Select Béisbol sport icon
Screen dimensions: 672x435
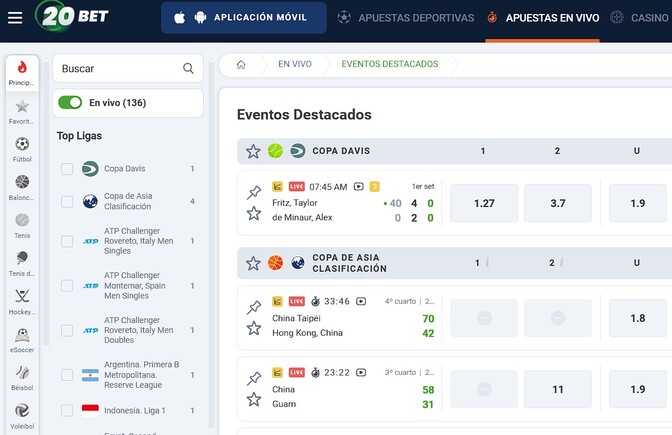point(22,378)
